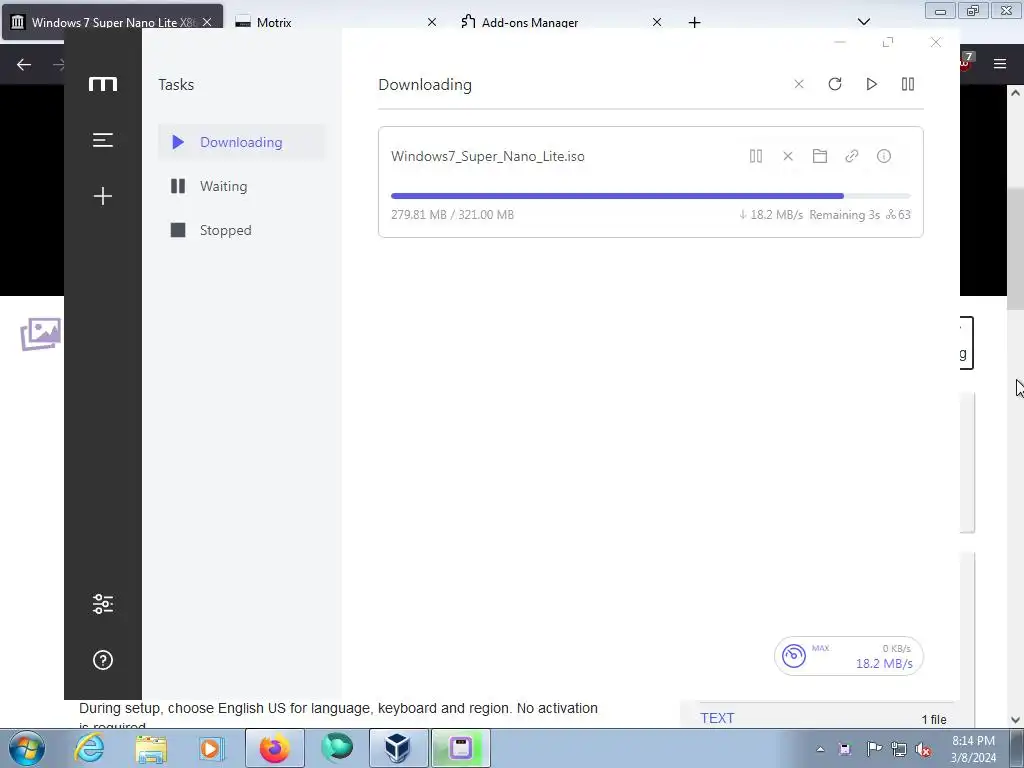Expand the list all tabs dropdown
Viewport: 1024px width, 768px height.
[863, 22]
